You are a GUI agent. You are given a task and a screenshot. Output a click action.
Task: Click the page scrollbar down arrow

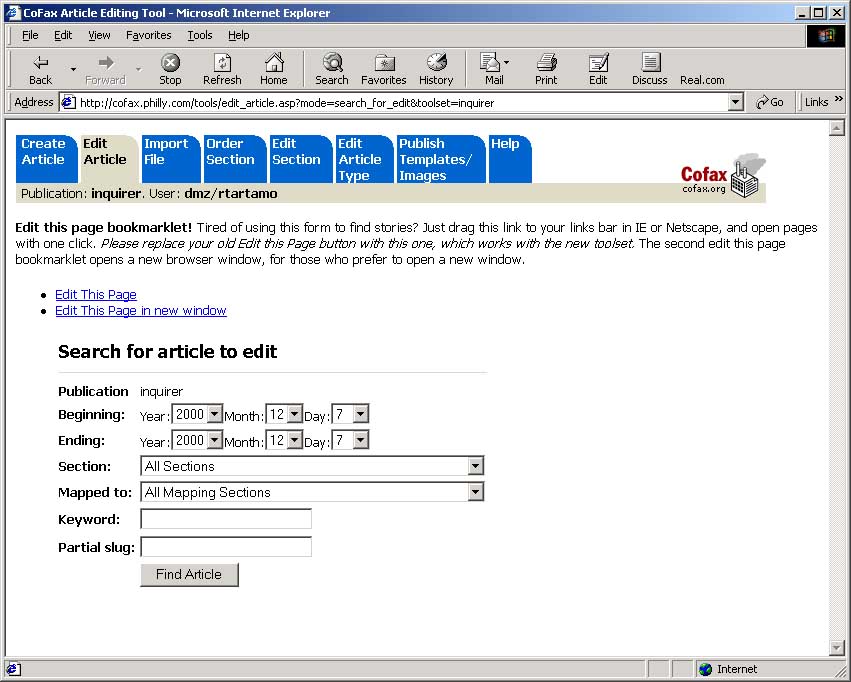click(836, 647)
